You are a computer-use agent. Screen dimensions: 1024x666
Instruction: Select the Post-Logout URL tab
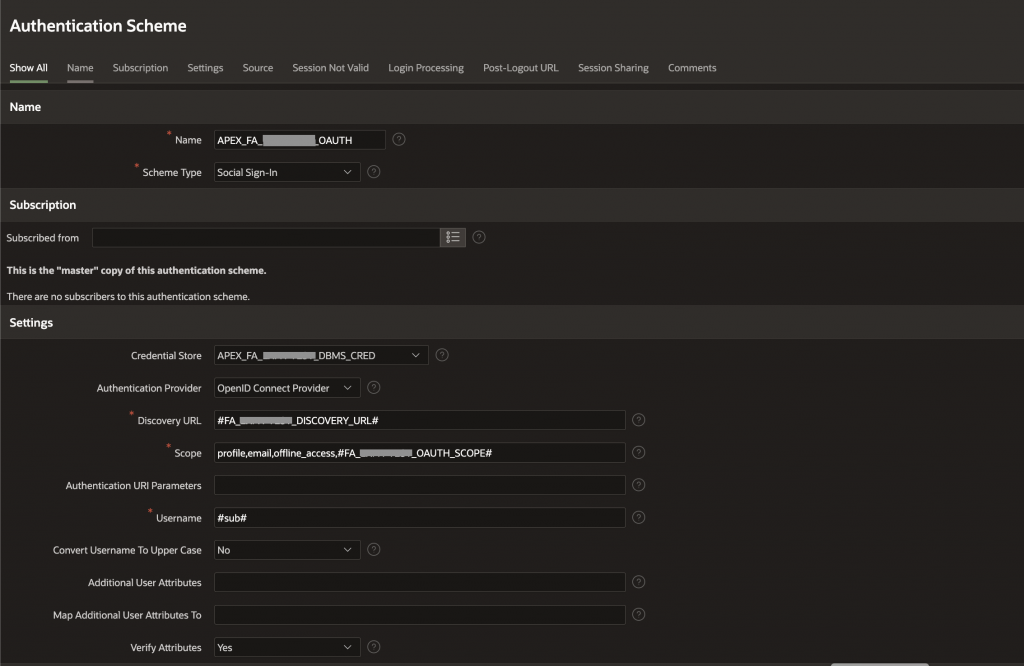[520, 68]
